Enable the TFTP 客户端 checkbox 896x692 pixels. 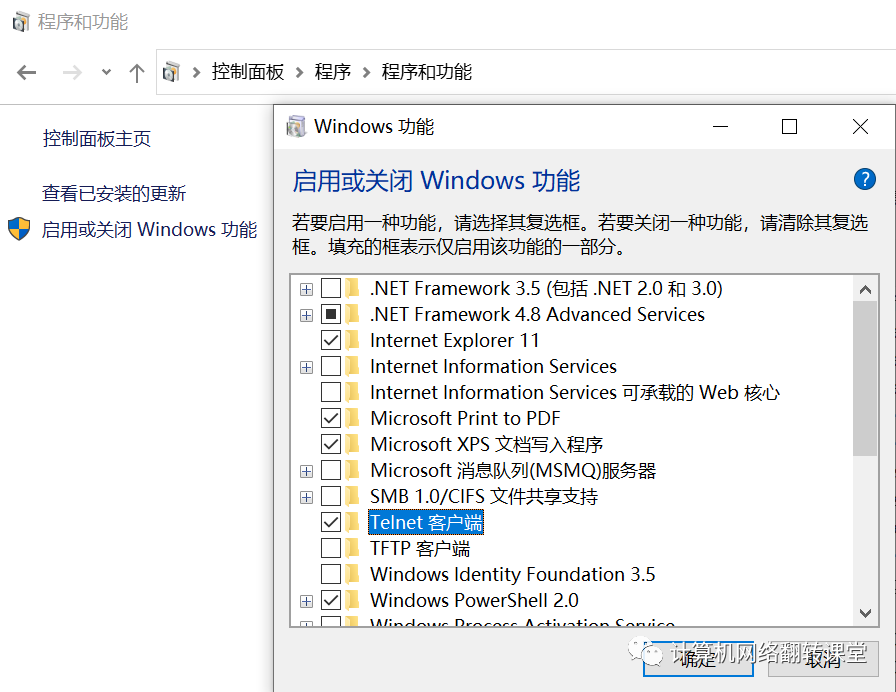tap(331, 548)
